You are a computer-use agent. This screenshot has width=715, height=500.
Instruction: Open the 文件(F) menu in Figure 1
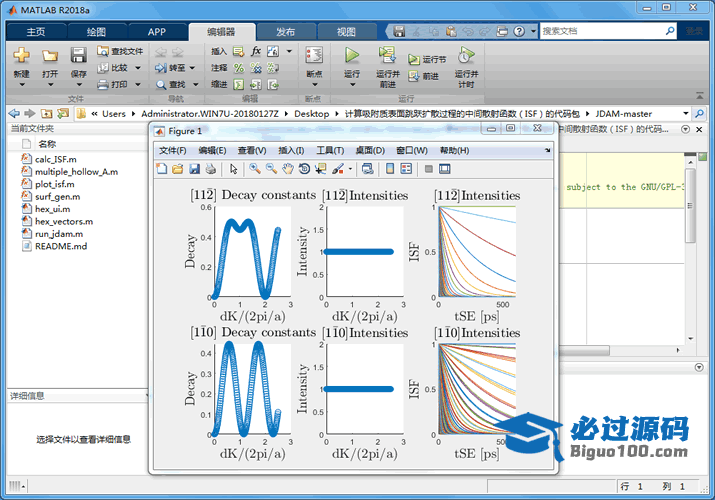tap(172, 150)
